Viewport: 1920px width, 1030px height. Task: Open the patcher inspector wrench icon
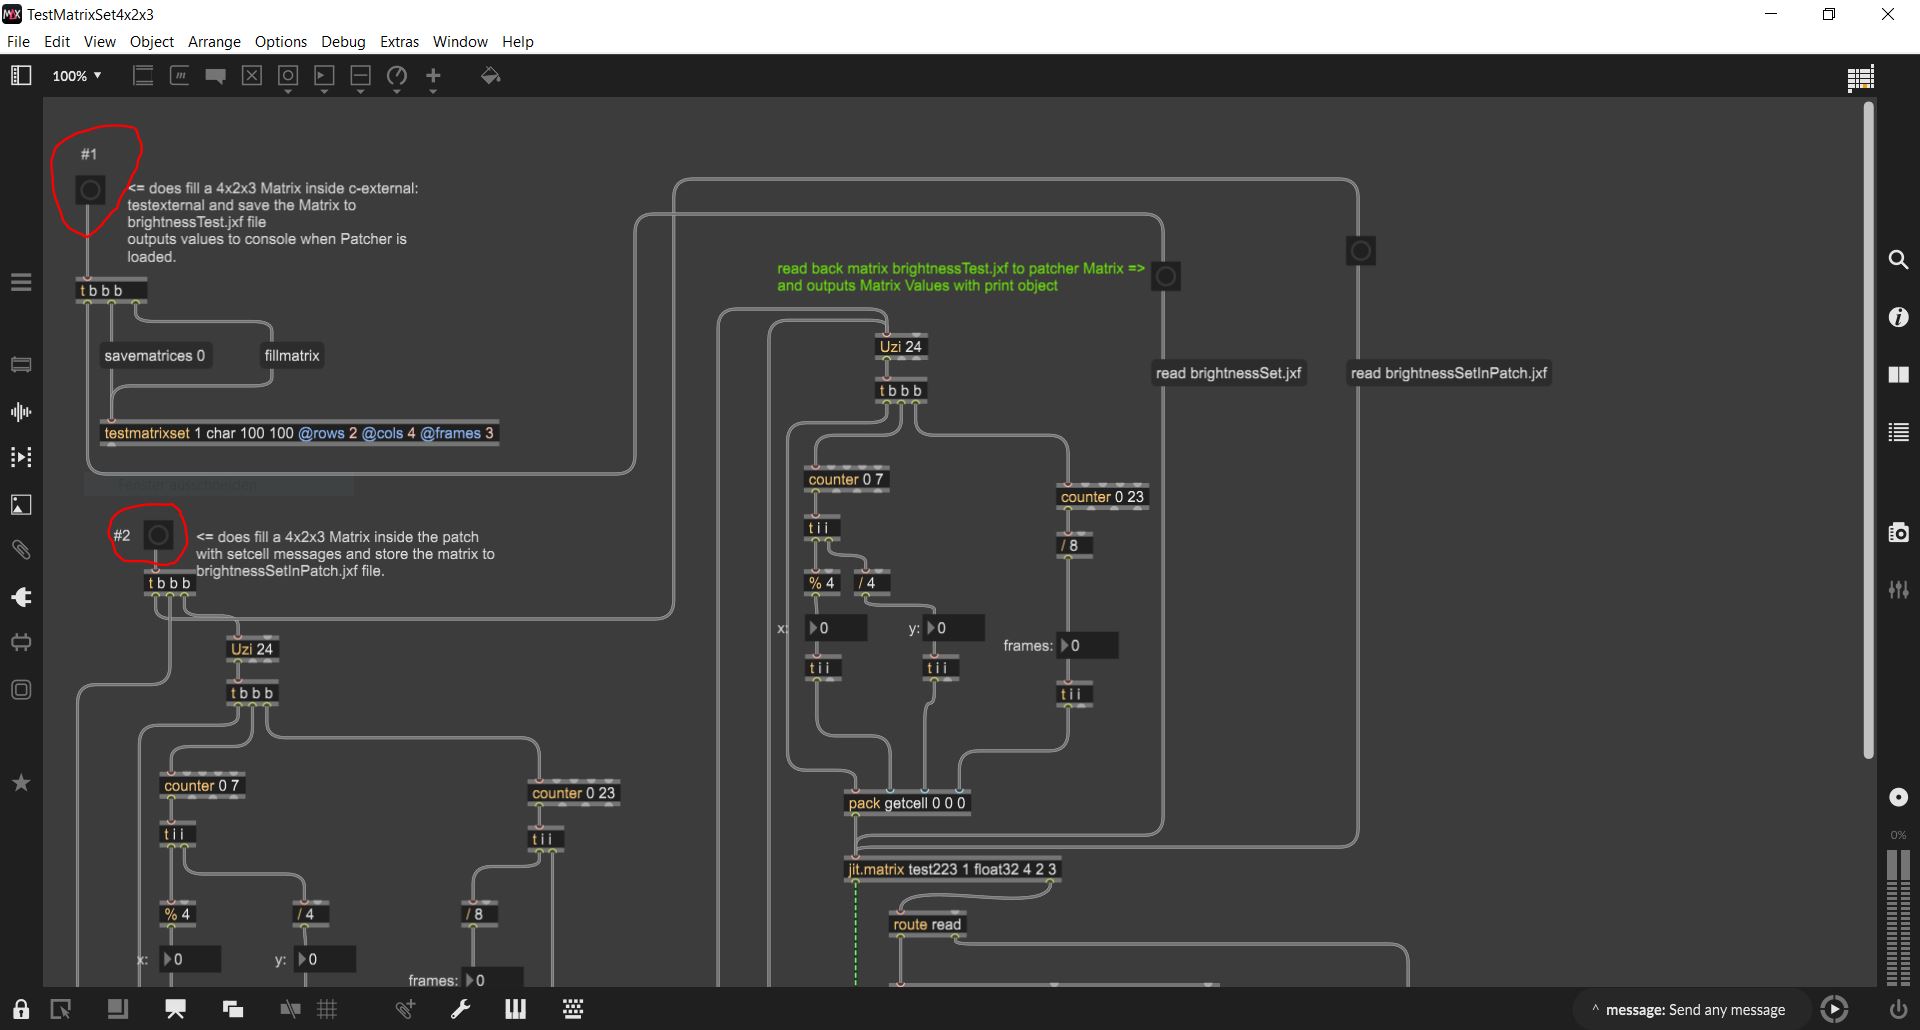pyautogui.click(x=460, y=1009)
